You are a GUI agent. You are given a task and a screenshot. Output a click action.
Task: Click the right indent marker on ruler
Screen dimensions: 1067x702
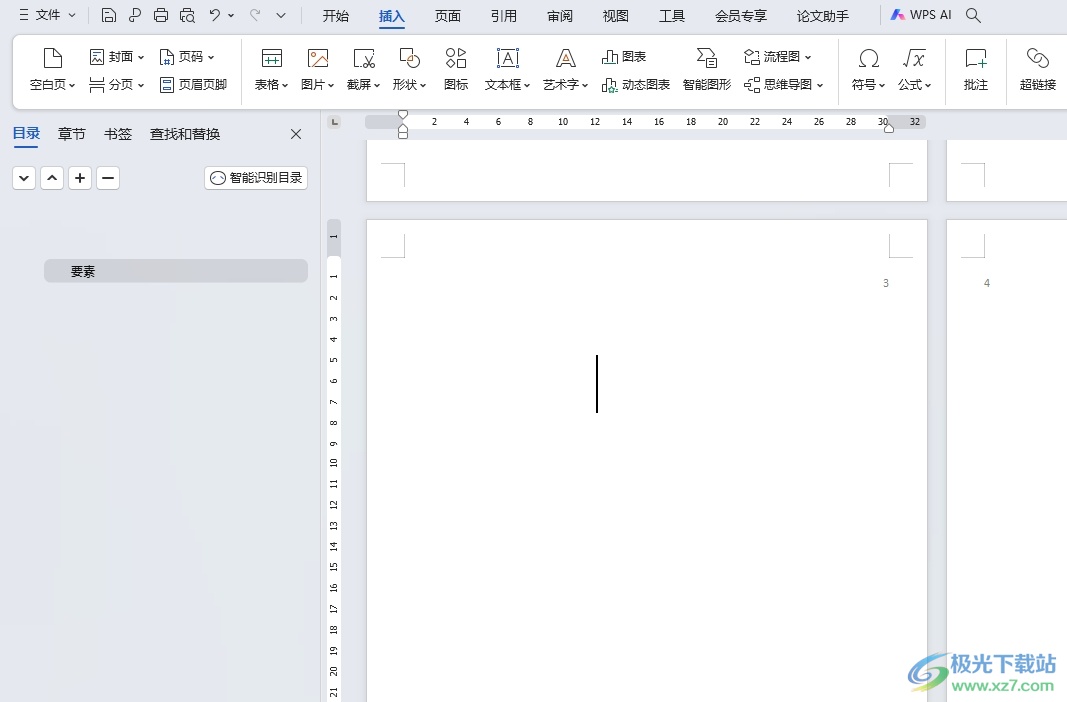(x=889, y=128)
